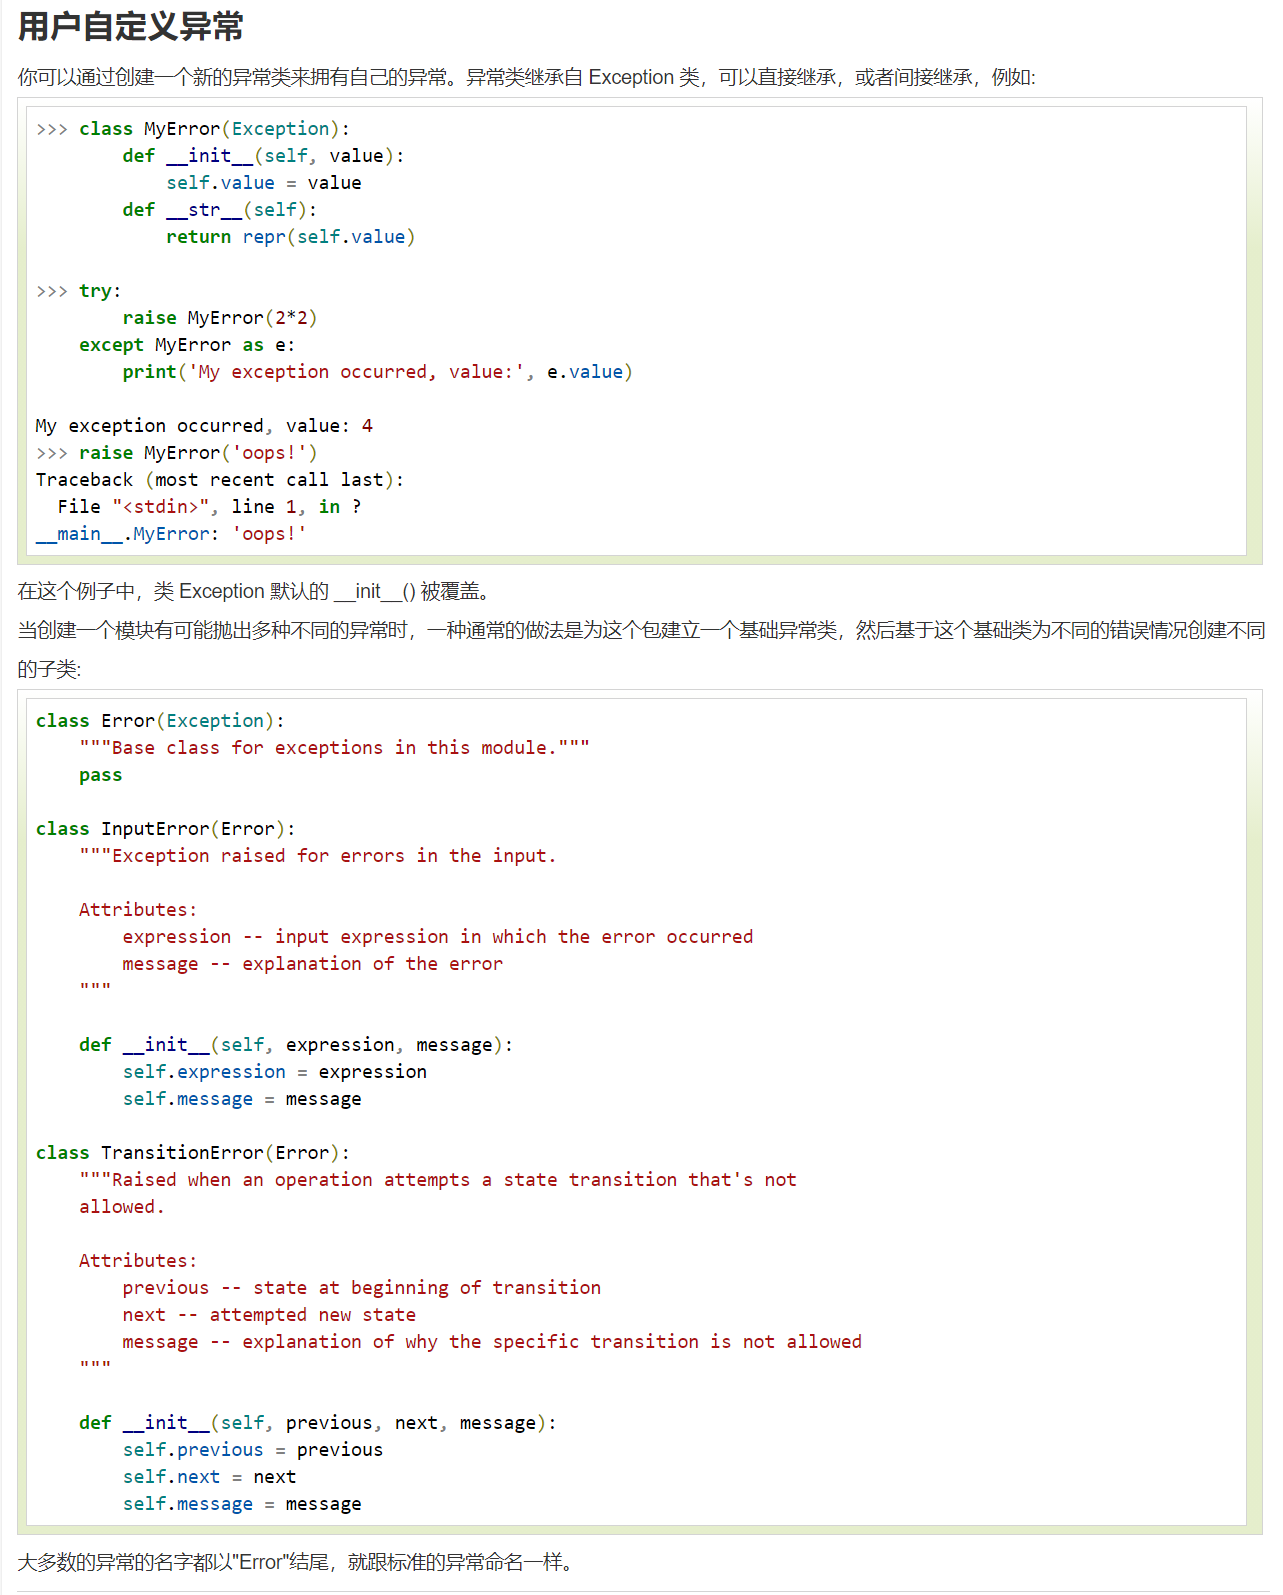Click the "__main__.MyError: 'oops!'" line

click(x=171, y=534)
